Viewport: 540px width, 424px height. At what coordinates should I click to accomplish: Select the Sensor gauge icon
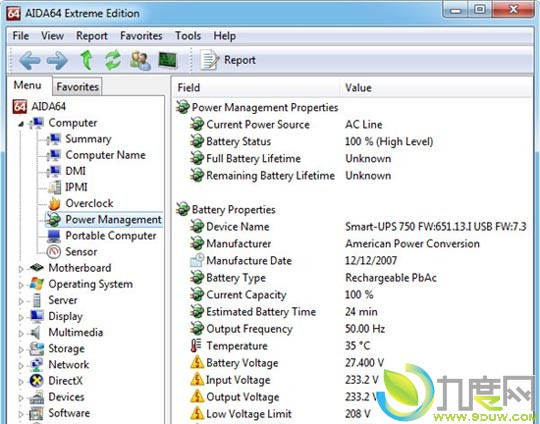(54, 252)
